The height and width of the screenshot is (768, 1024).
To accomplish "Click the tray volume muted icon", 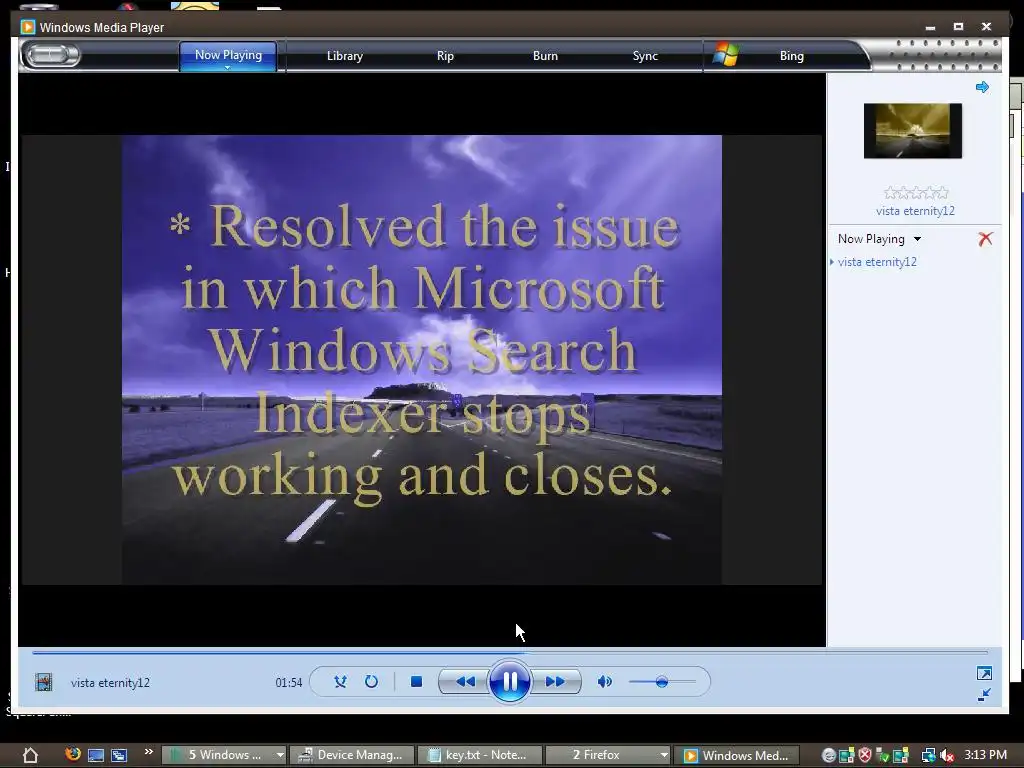I will pos(947,756).
